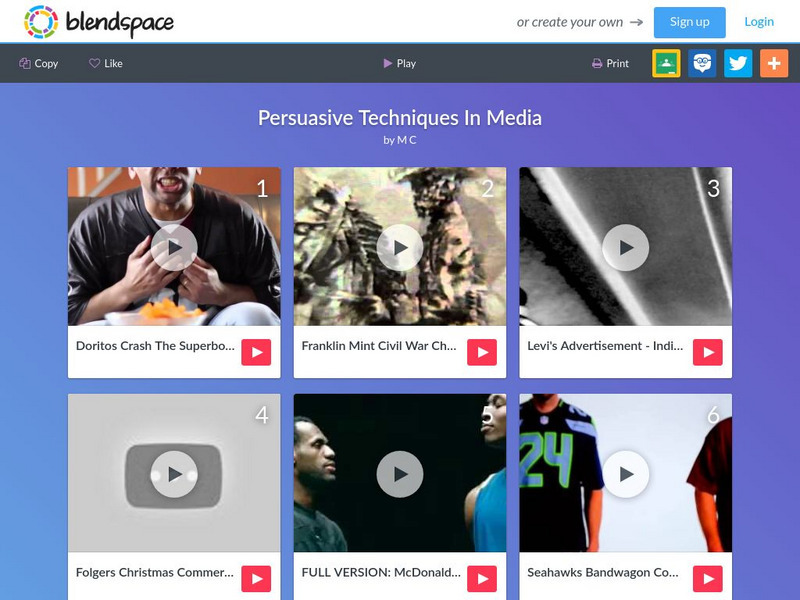This screenshot has height=600, width=800.
Task: Click red YouTube icon on Folgers card
Action: pos(256,579)
